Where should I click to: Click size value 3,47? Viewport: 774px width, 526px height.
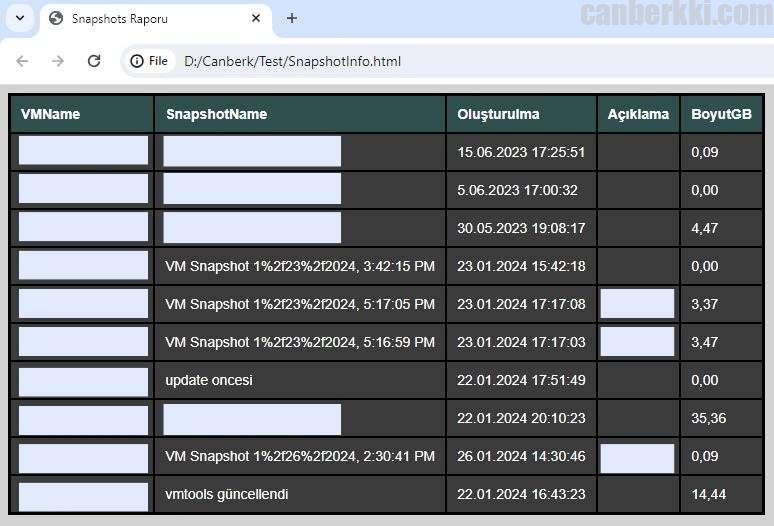coord(704,342)
